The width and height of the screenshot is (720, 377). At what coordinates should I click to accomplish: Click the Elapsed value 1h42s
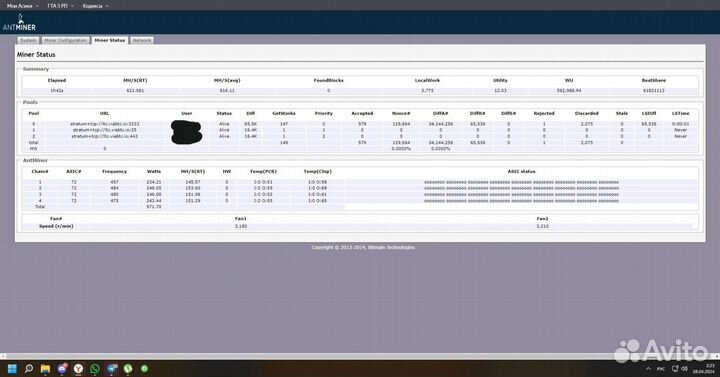pyautogui.click(x=57, y=90)
